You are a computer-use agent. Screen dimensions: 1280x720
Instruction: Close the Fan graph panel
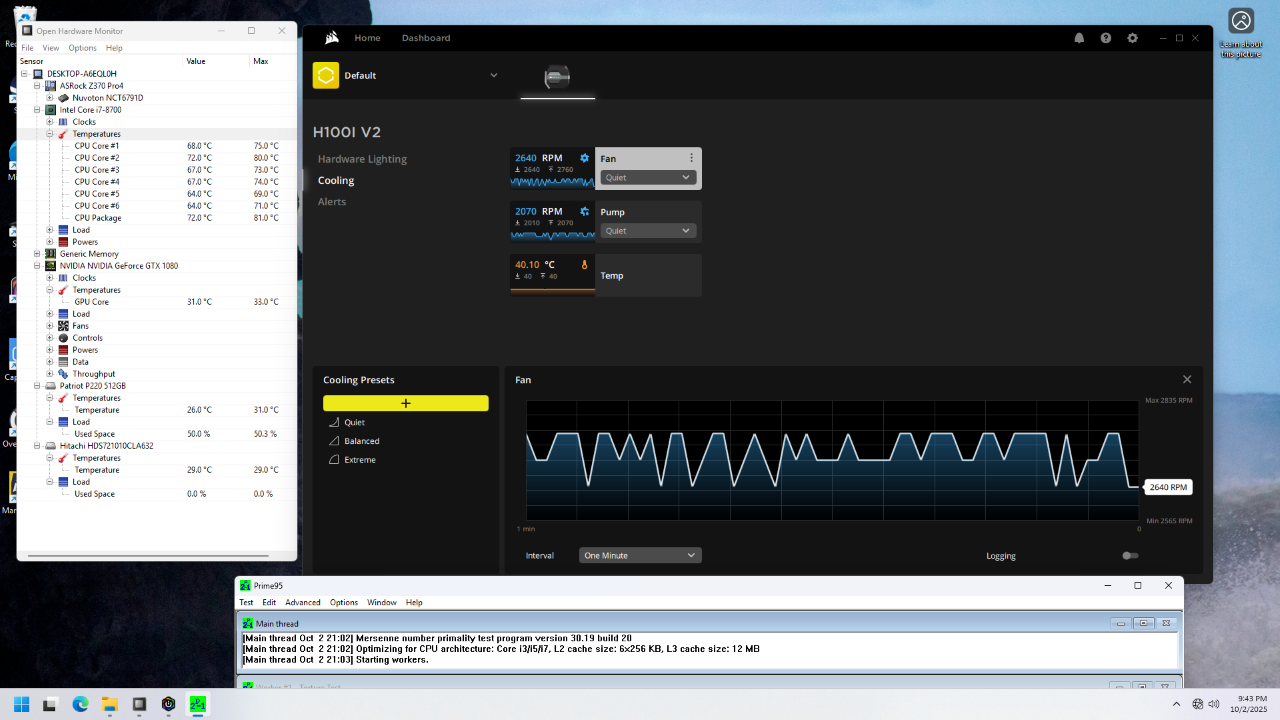(x=1187, y=380)
